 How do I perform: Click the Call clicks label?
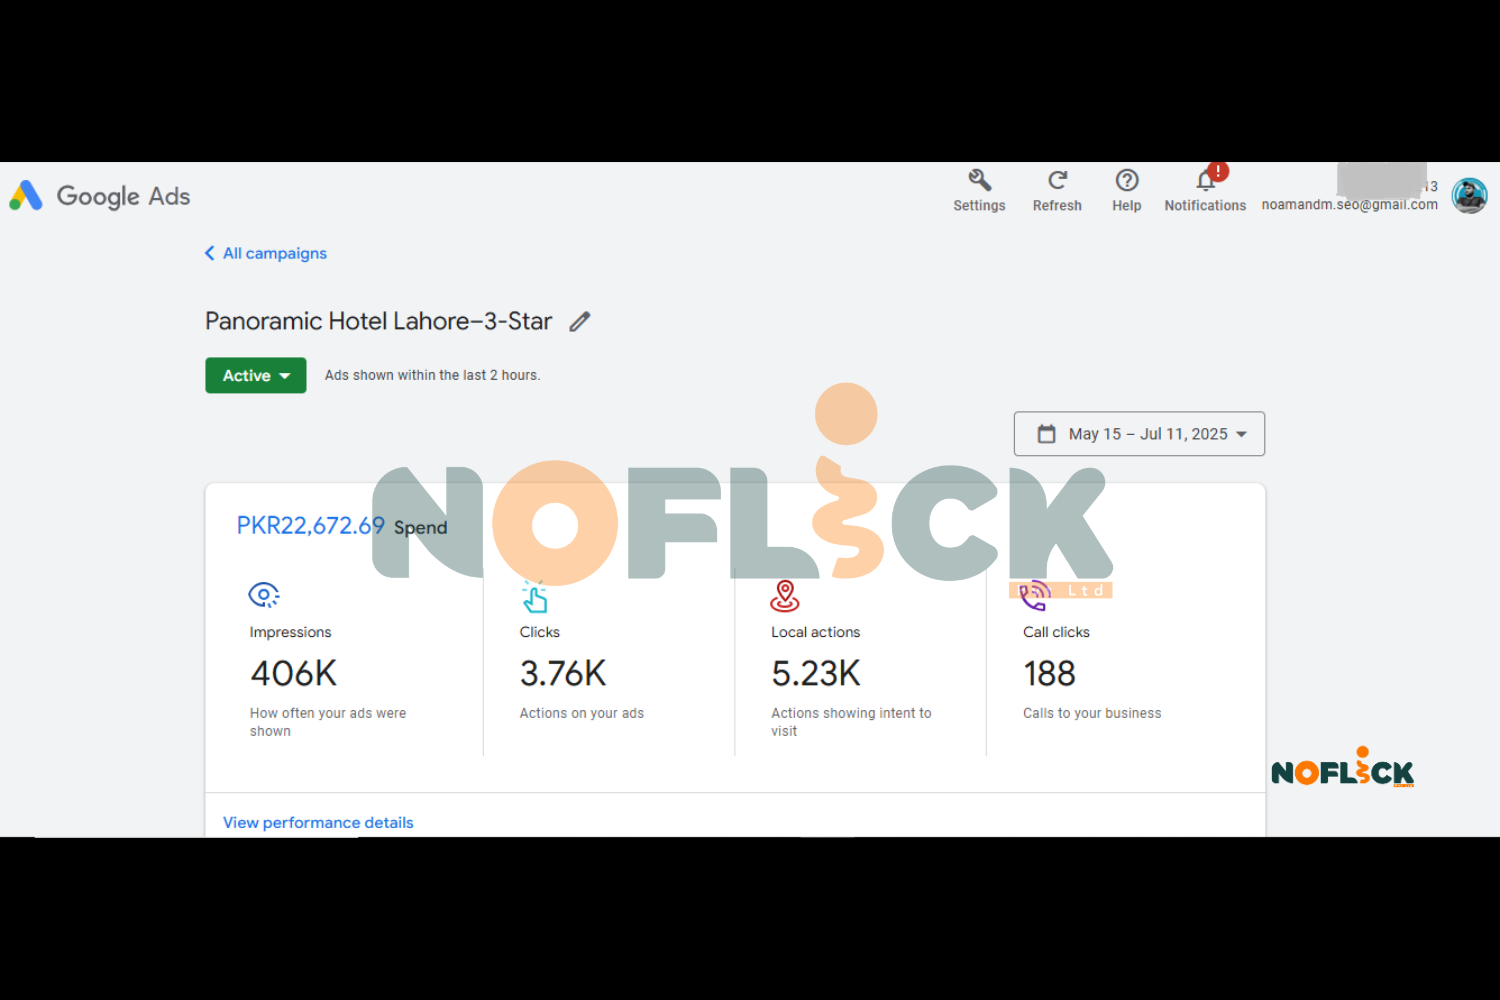point(1056,632)
